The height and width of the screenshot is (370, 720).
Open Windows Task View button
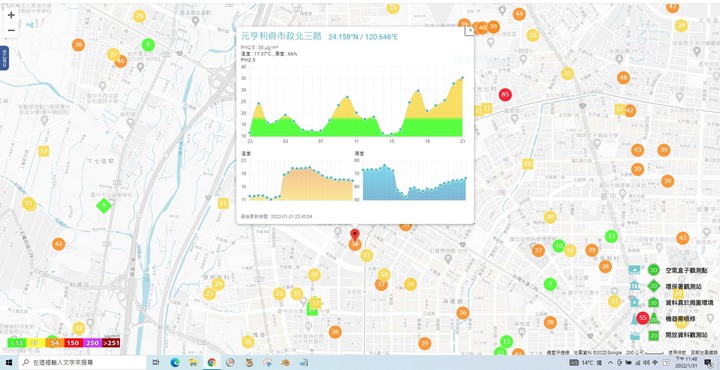(x=156, y=363)
